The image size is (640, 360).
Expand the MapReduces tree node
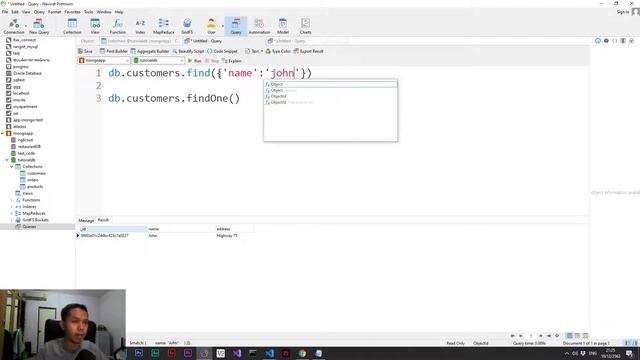tap(11, 213)
